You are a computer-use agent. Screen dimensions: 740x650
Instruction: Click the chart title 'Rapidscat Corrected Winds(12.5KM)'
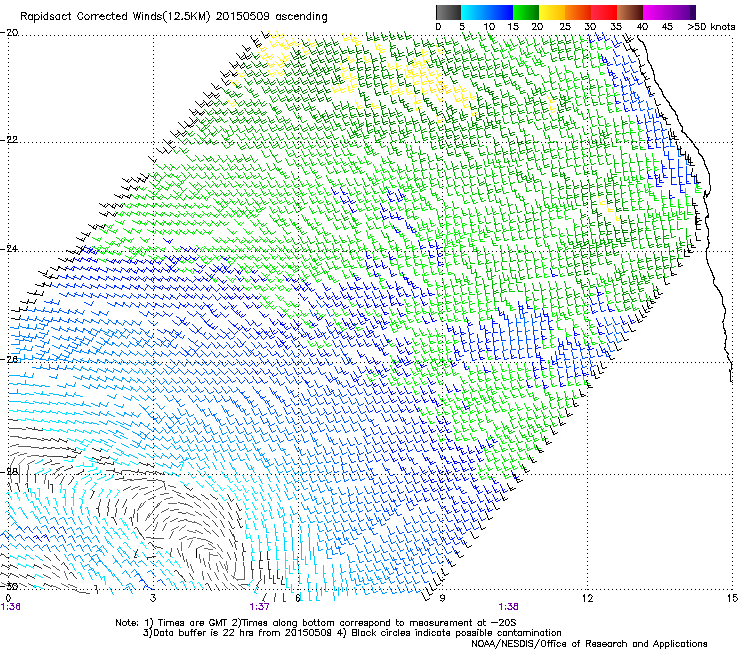(115, 17)
